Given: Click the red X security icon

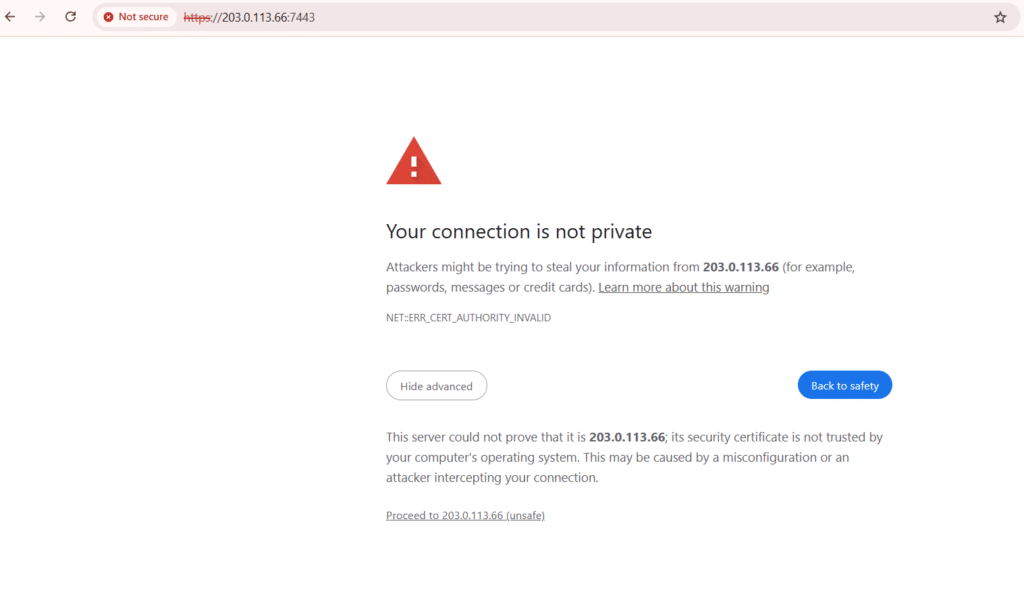Looking at the screenshot, I should [x=108, y=17].
